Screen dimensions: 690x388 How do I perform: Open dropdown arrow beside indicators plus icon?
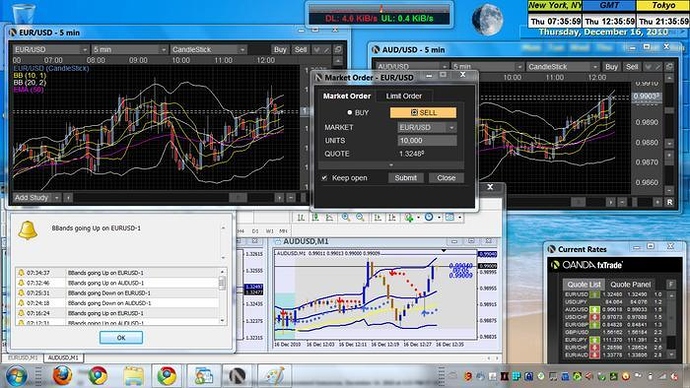click(418, 217)
